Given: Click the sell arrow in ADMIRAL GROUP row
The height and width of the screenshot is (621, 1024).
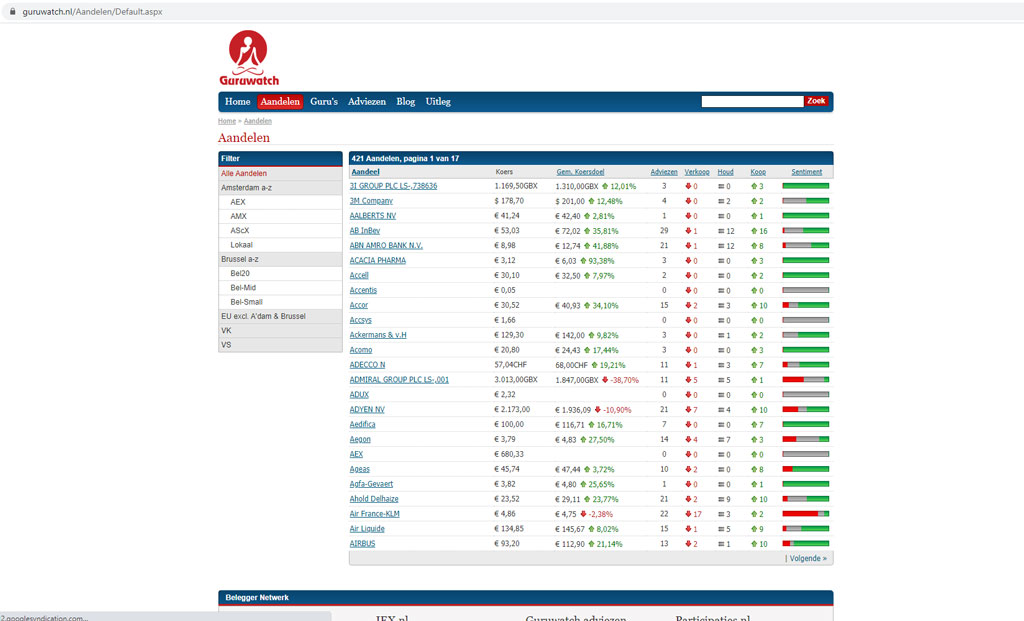Looking at the screenshot, I should (x=688, y=380).
